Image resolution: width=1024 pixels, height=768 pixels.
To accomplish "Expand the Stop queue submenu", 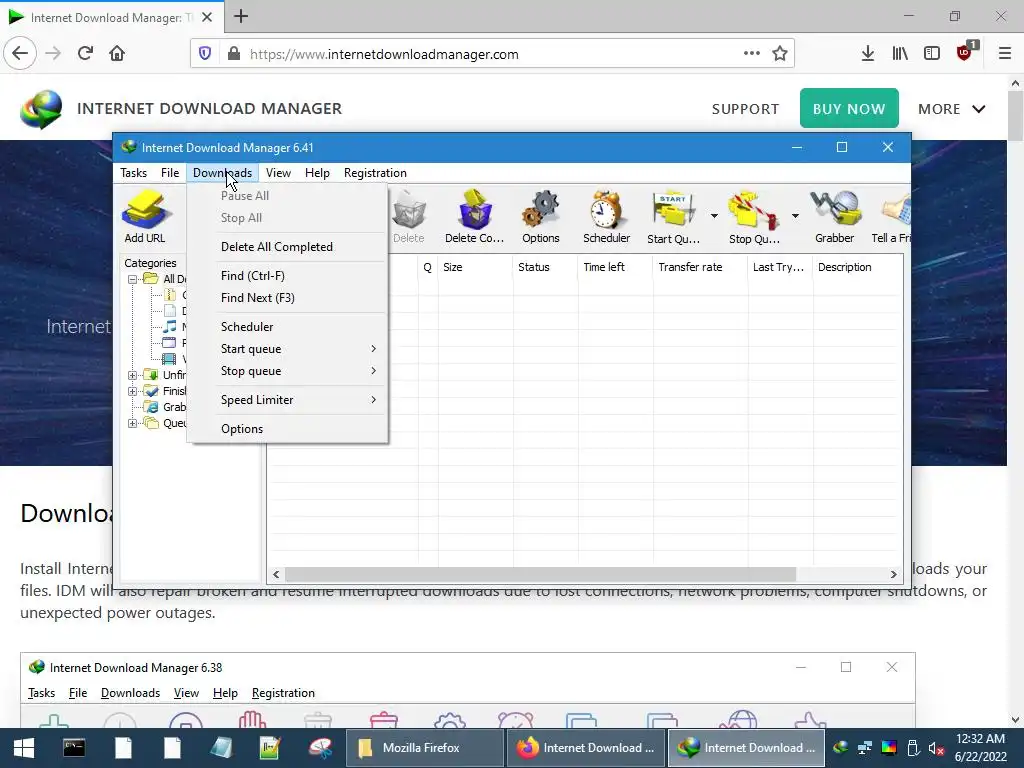I will click(287, 371).
